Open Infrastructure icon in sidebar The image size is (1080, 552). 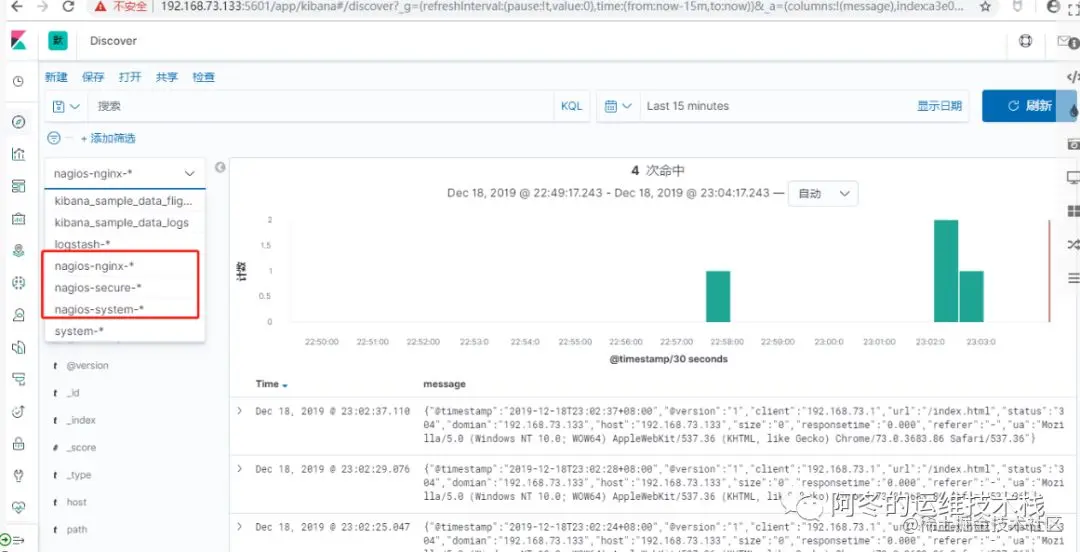click(x=19, y=315)
